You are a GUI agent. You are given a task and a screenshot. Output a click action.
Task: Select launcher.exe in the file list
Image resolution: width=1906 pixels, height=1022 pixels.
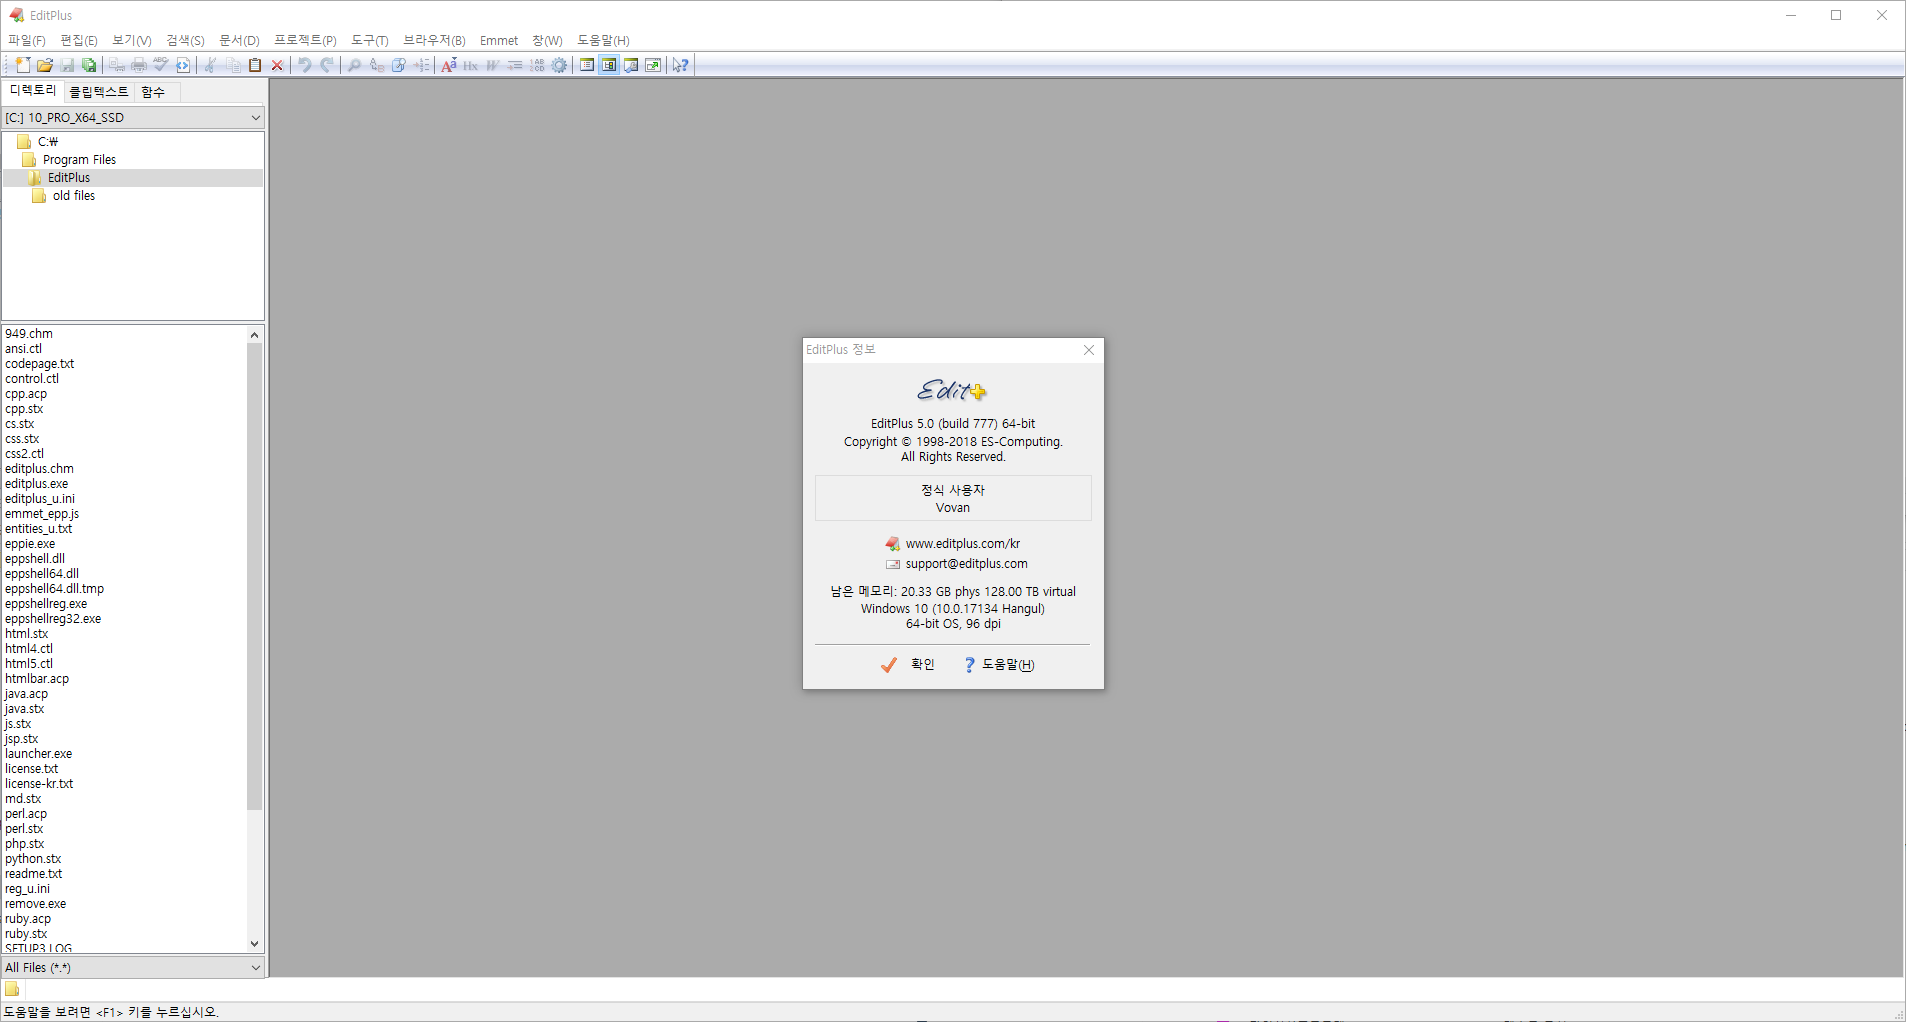click(x=39, y=754)
